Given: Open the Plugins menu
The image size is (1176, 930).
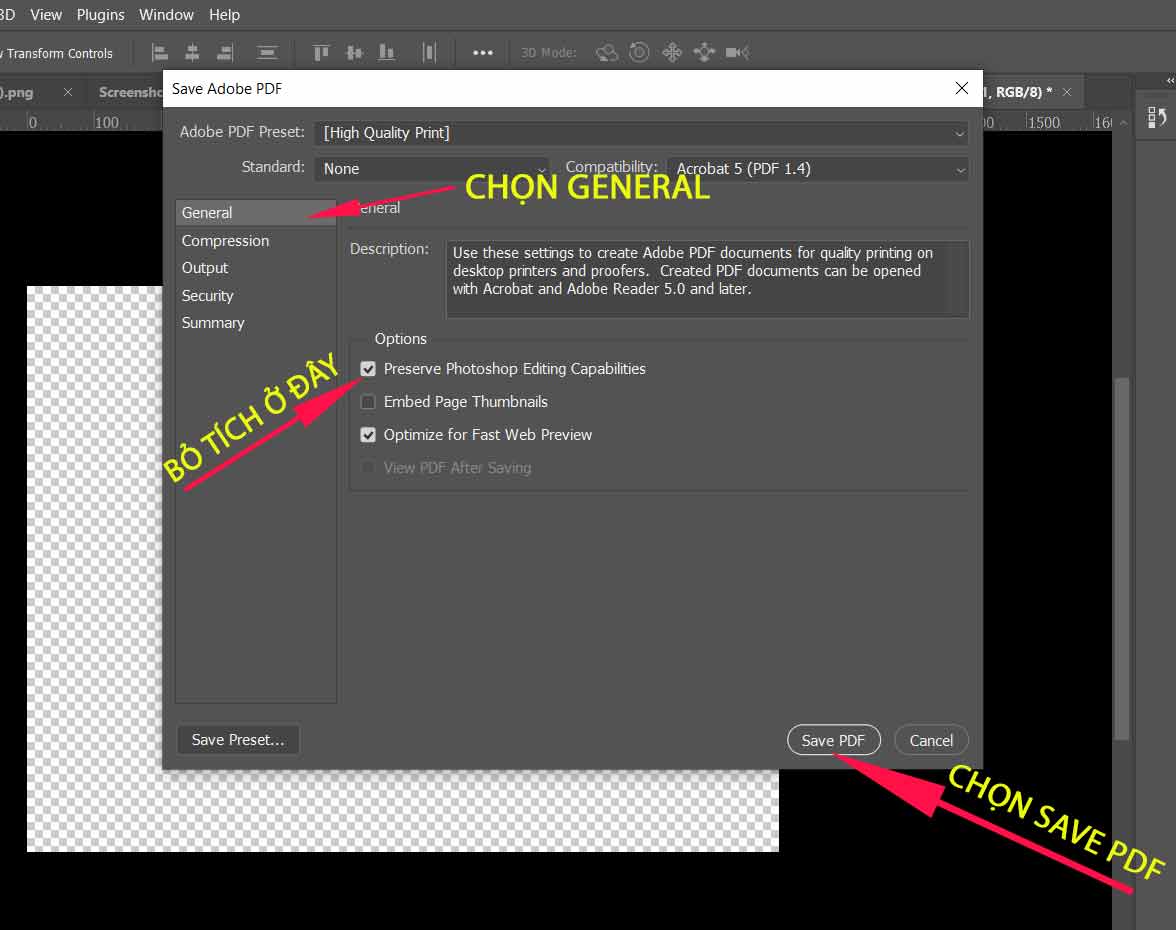Looking at the screenshot, I should tap(100, 14).
